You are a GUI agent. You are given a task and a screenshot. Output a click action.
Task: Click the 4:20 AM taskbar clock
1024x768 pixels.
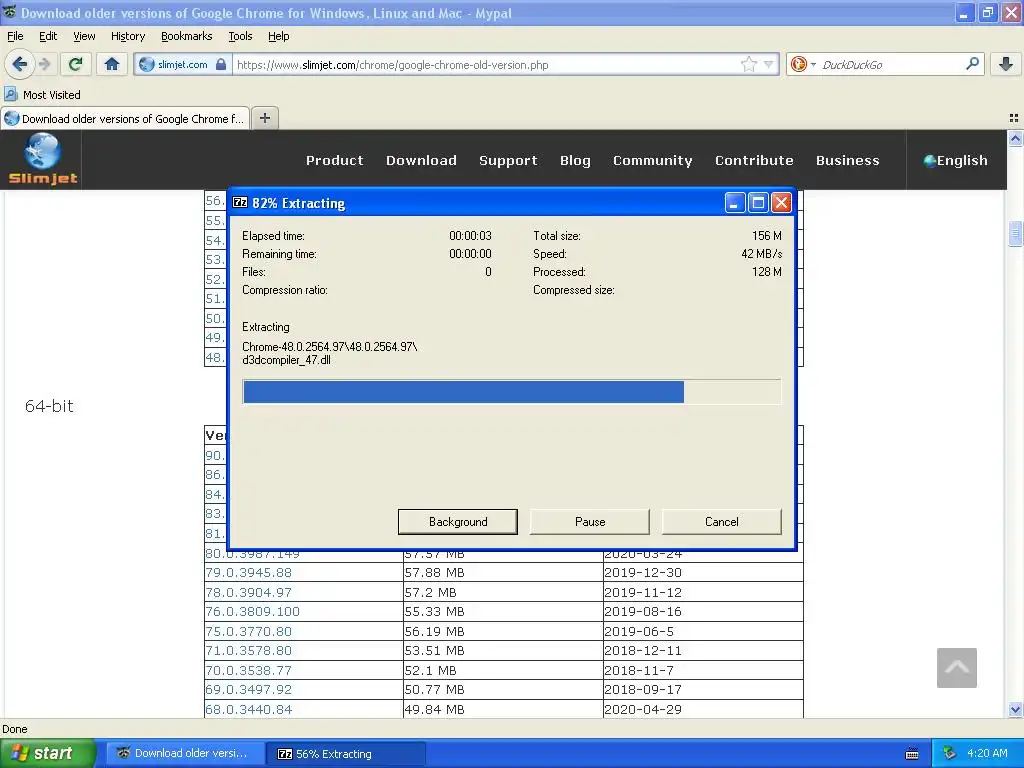tap(987, 753)
